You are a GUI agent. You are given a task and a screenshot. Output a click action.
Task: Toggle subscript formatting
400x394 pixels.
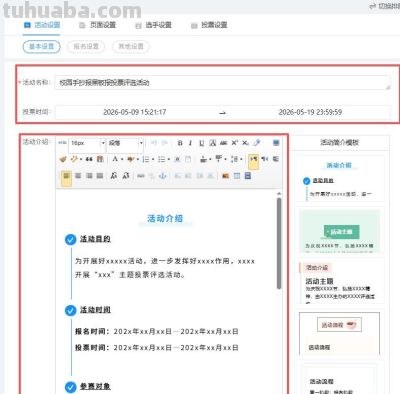[245, 143]
